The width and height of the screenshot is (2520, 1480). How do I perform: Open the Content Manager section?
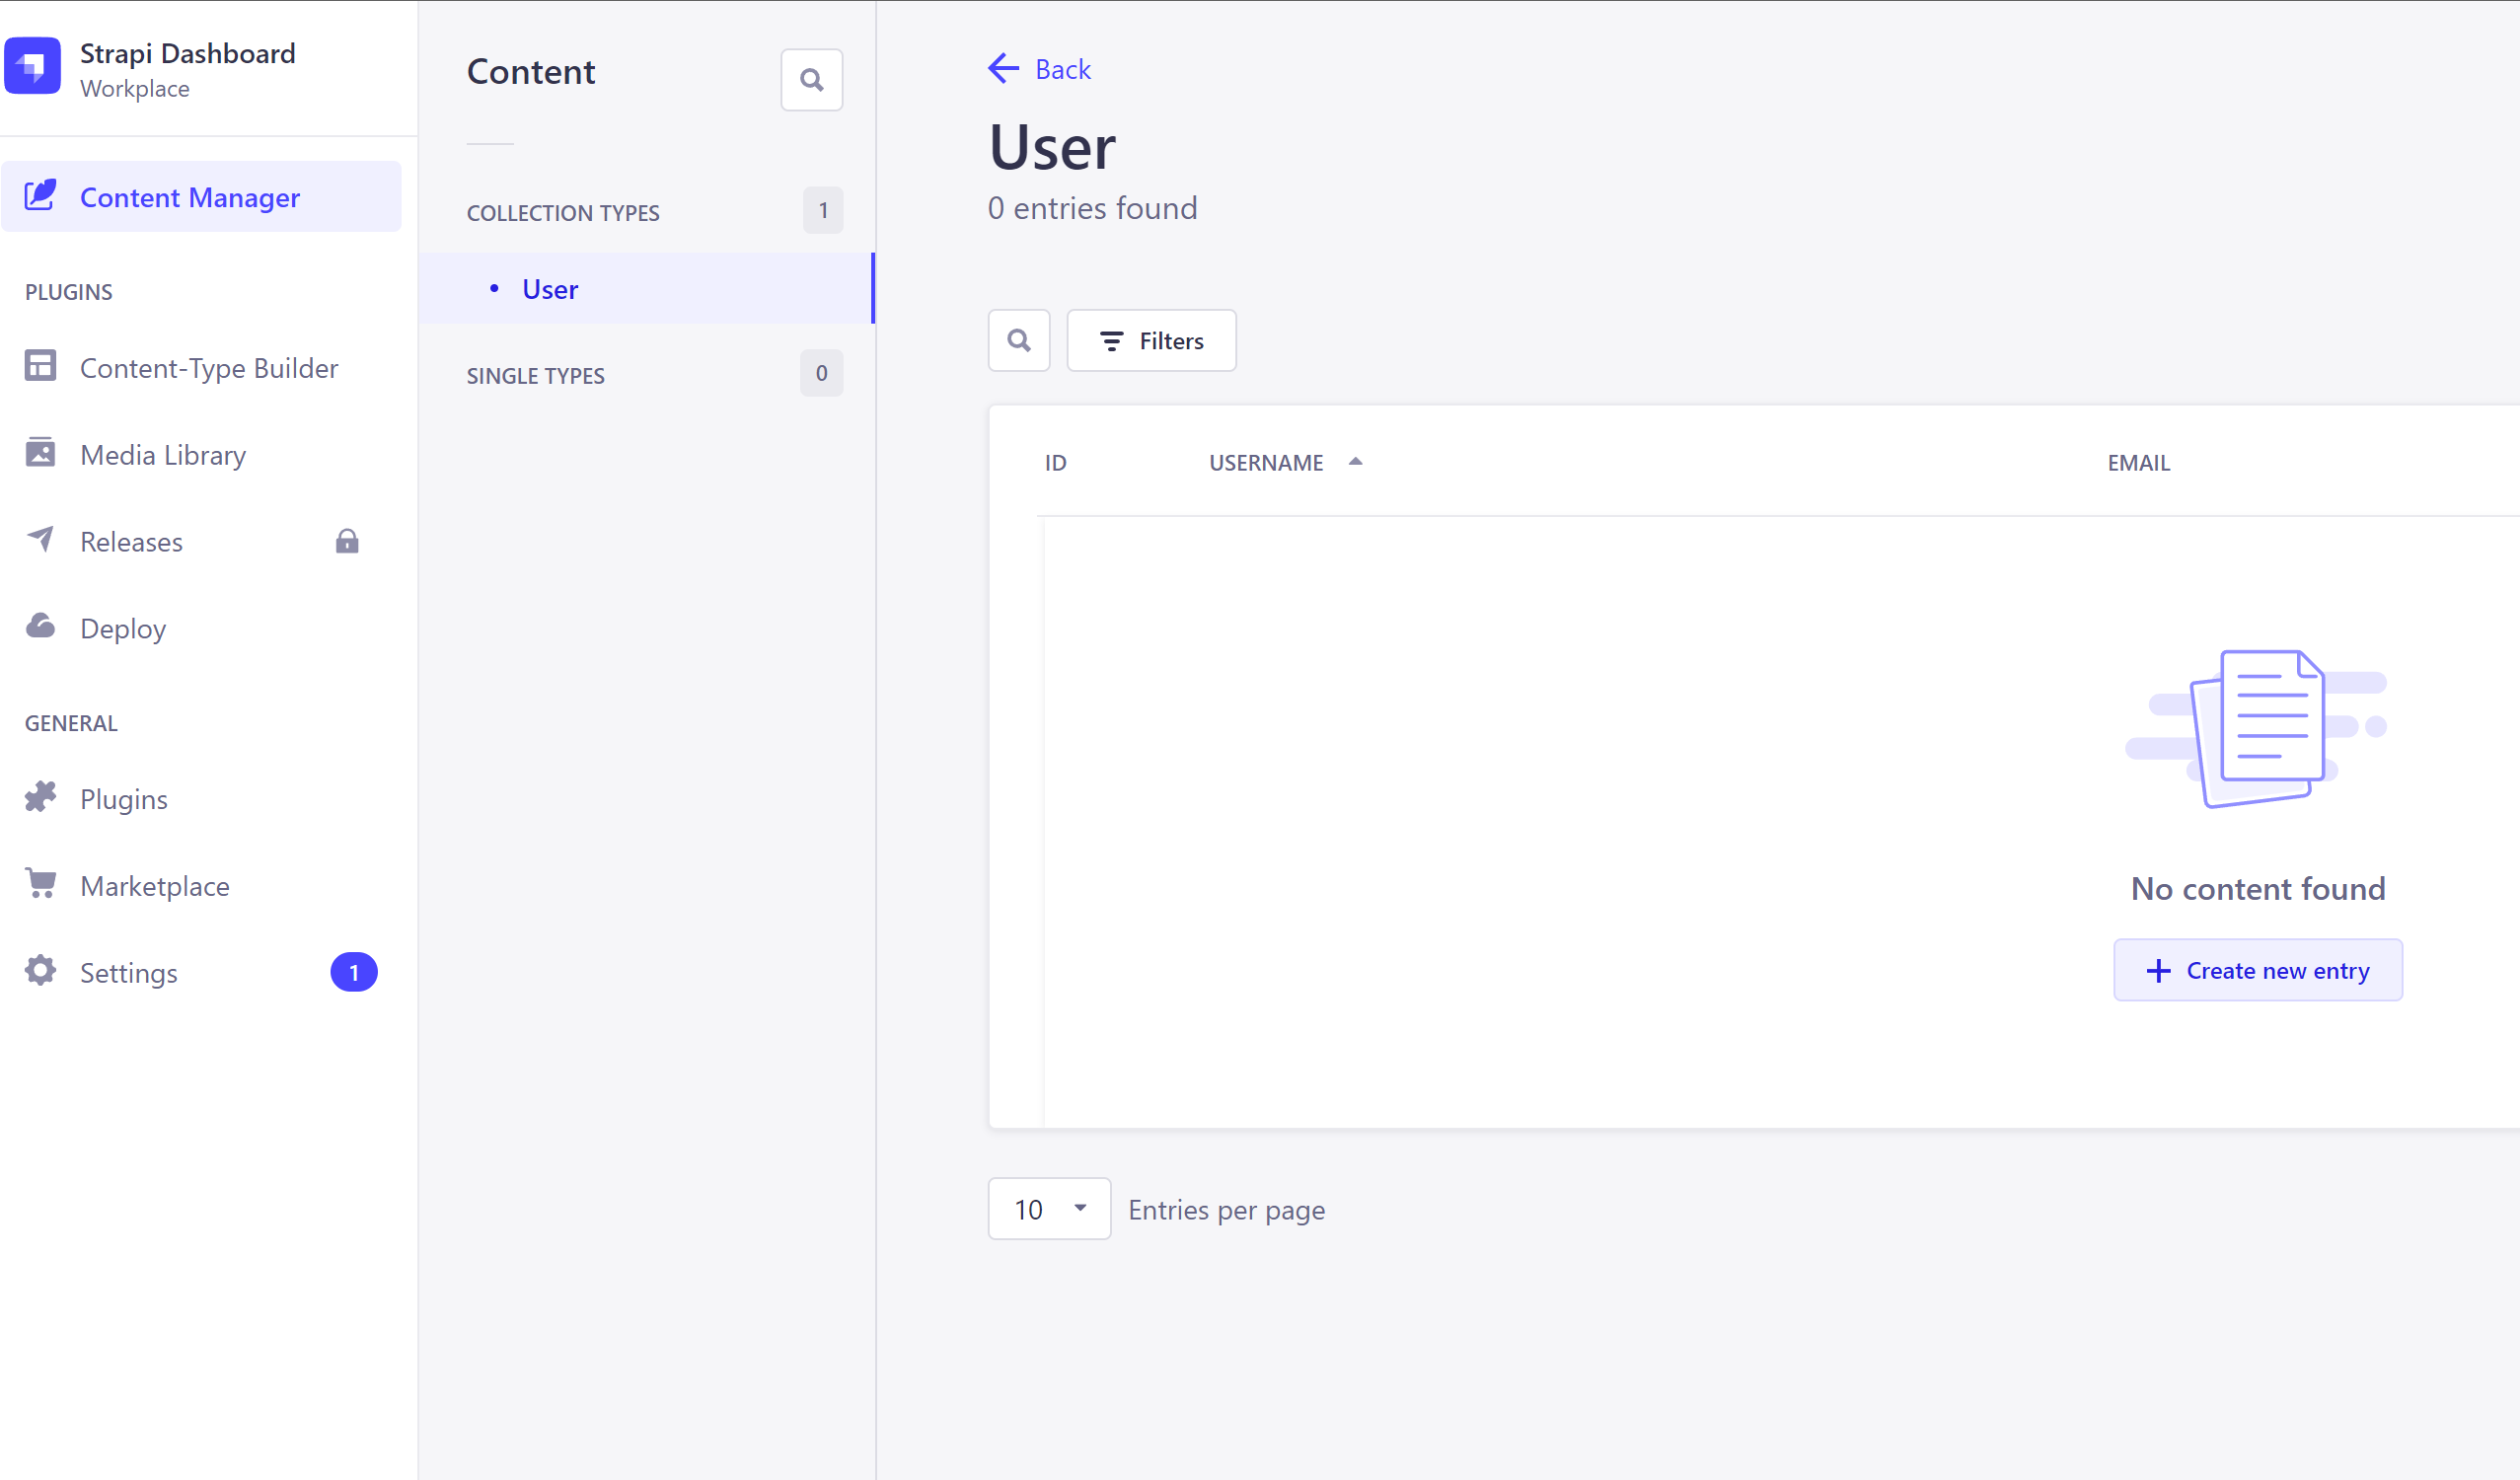[x=201, y=197]
